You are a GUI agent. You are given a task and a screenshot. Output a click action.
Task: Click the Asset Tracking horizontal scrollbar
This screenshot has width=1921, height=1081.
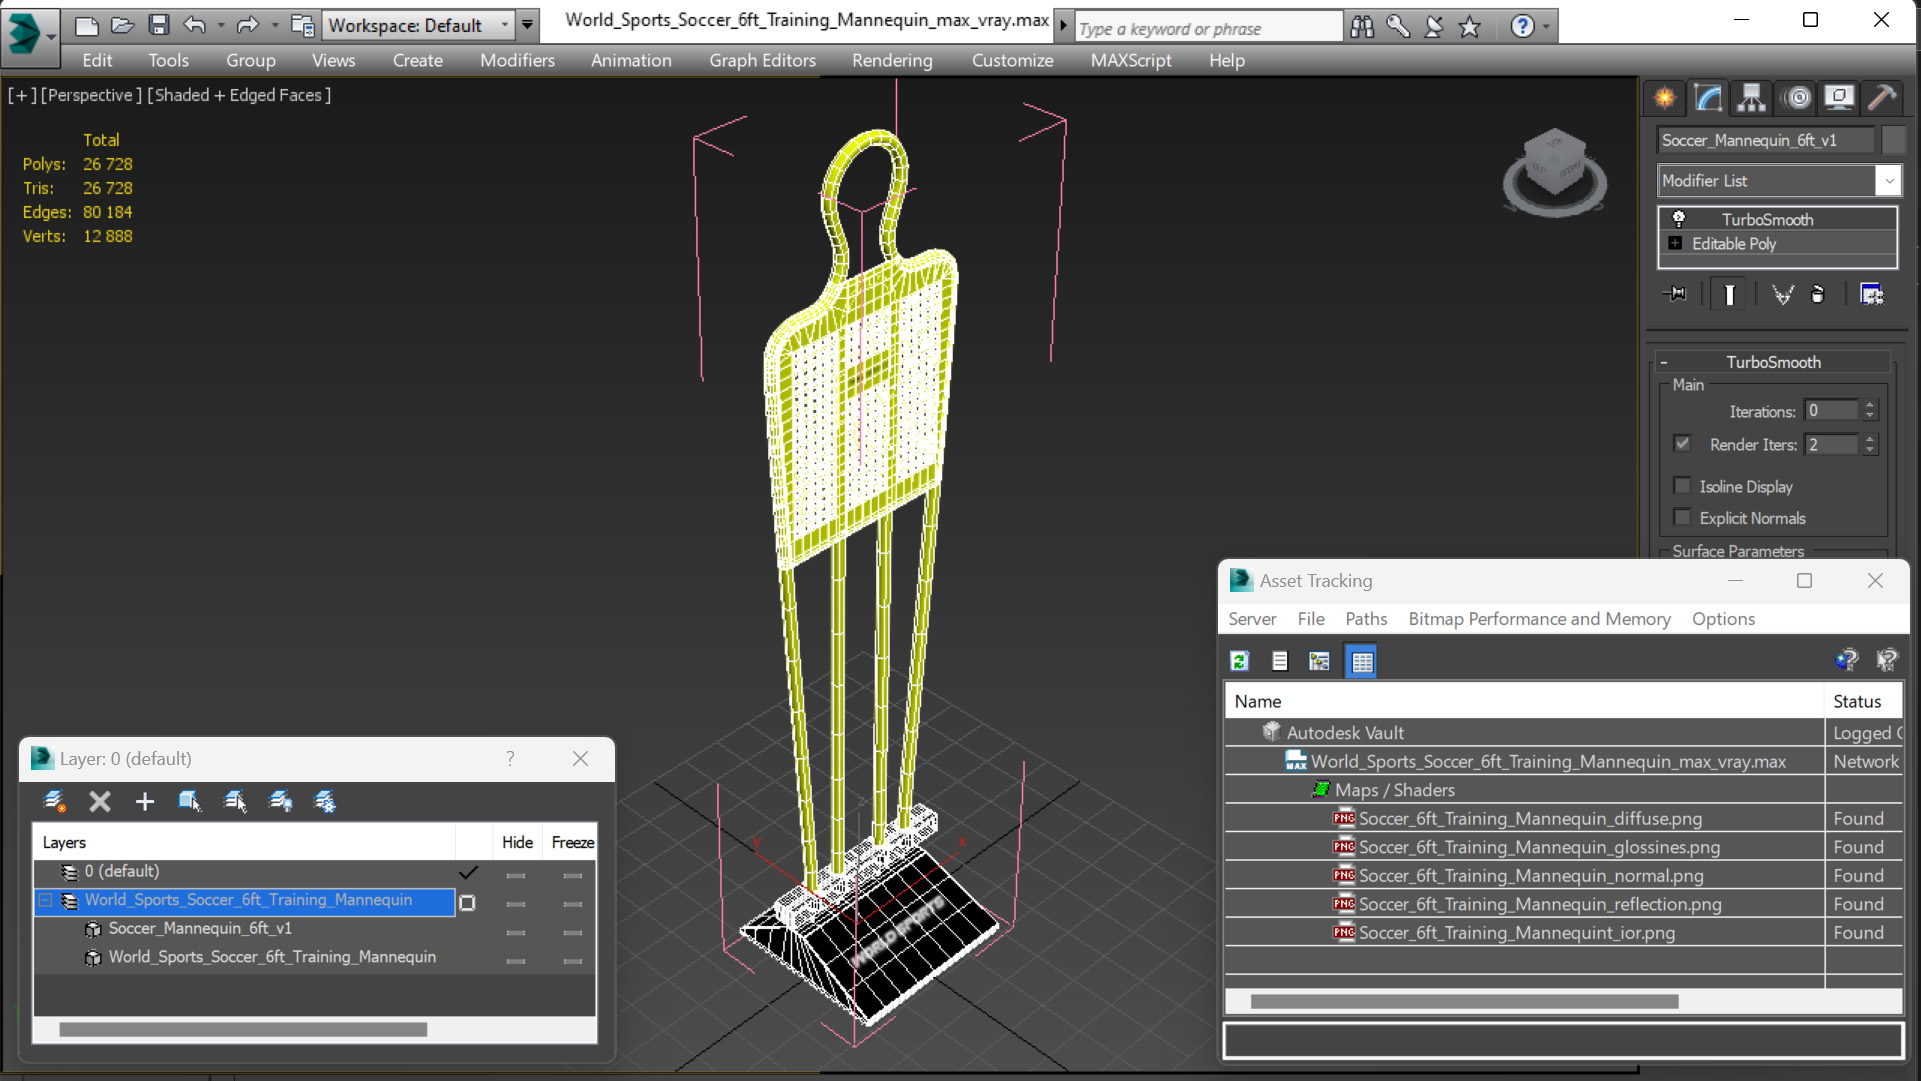(x=1464, y=1001)
